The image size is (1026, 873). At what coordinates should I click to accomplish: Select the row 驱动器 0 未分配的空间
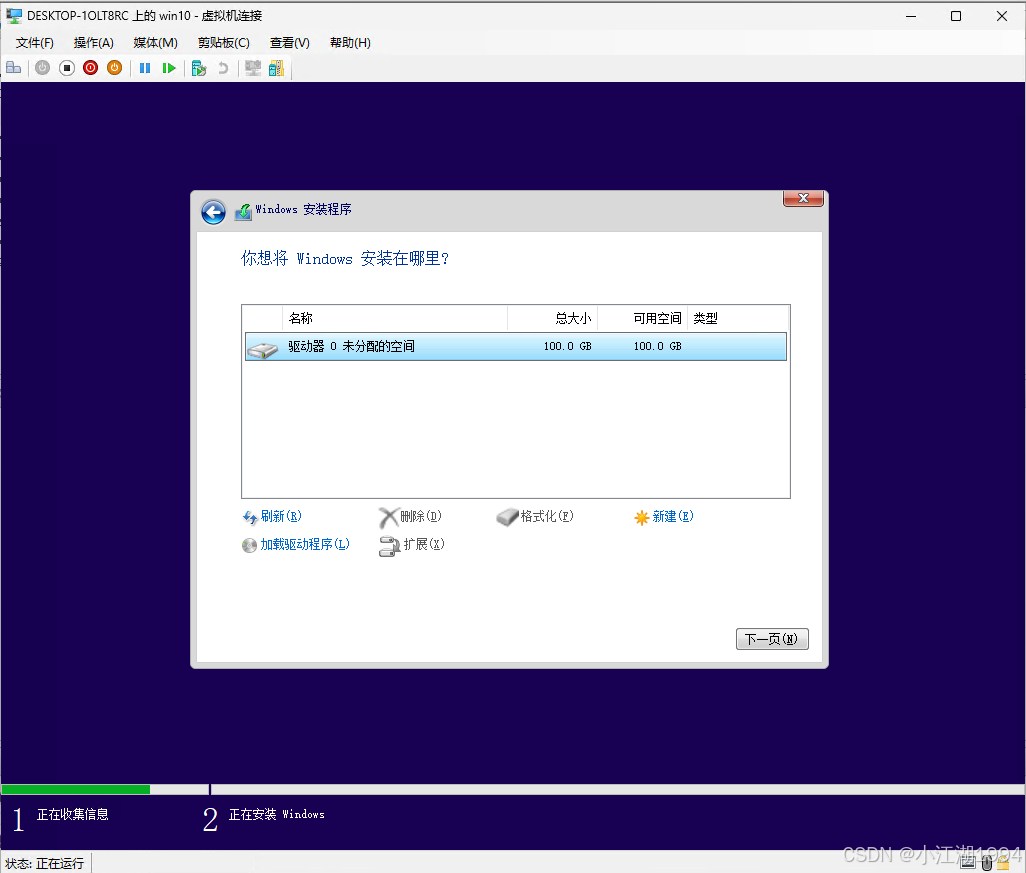point(516,347)
